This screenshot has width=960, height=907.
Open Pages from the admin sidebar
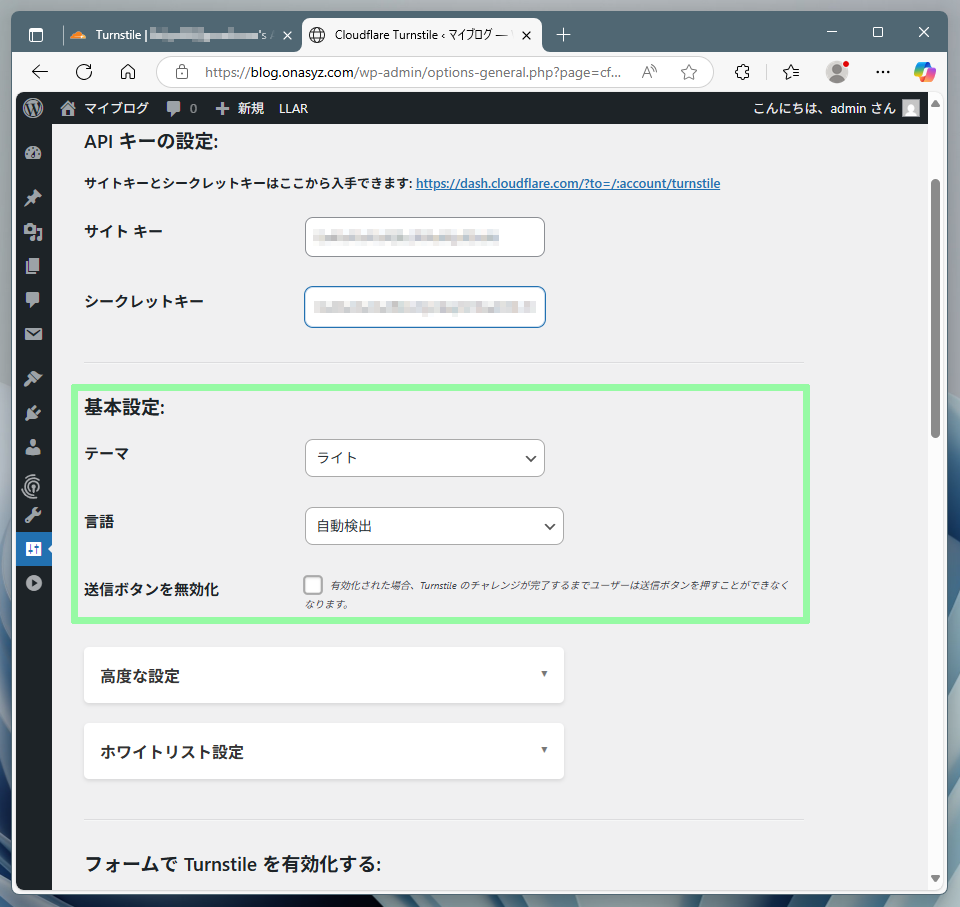[x=33, y=266]
